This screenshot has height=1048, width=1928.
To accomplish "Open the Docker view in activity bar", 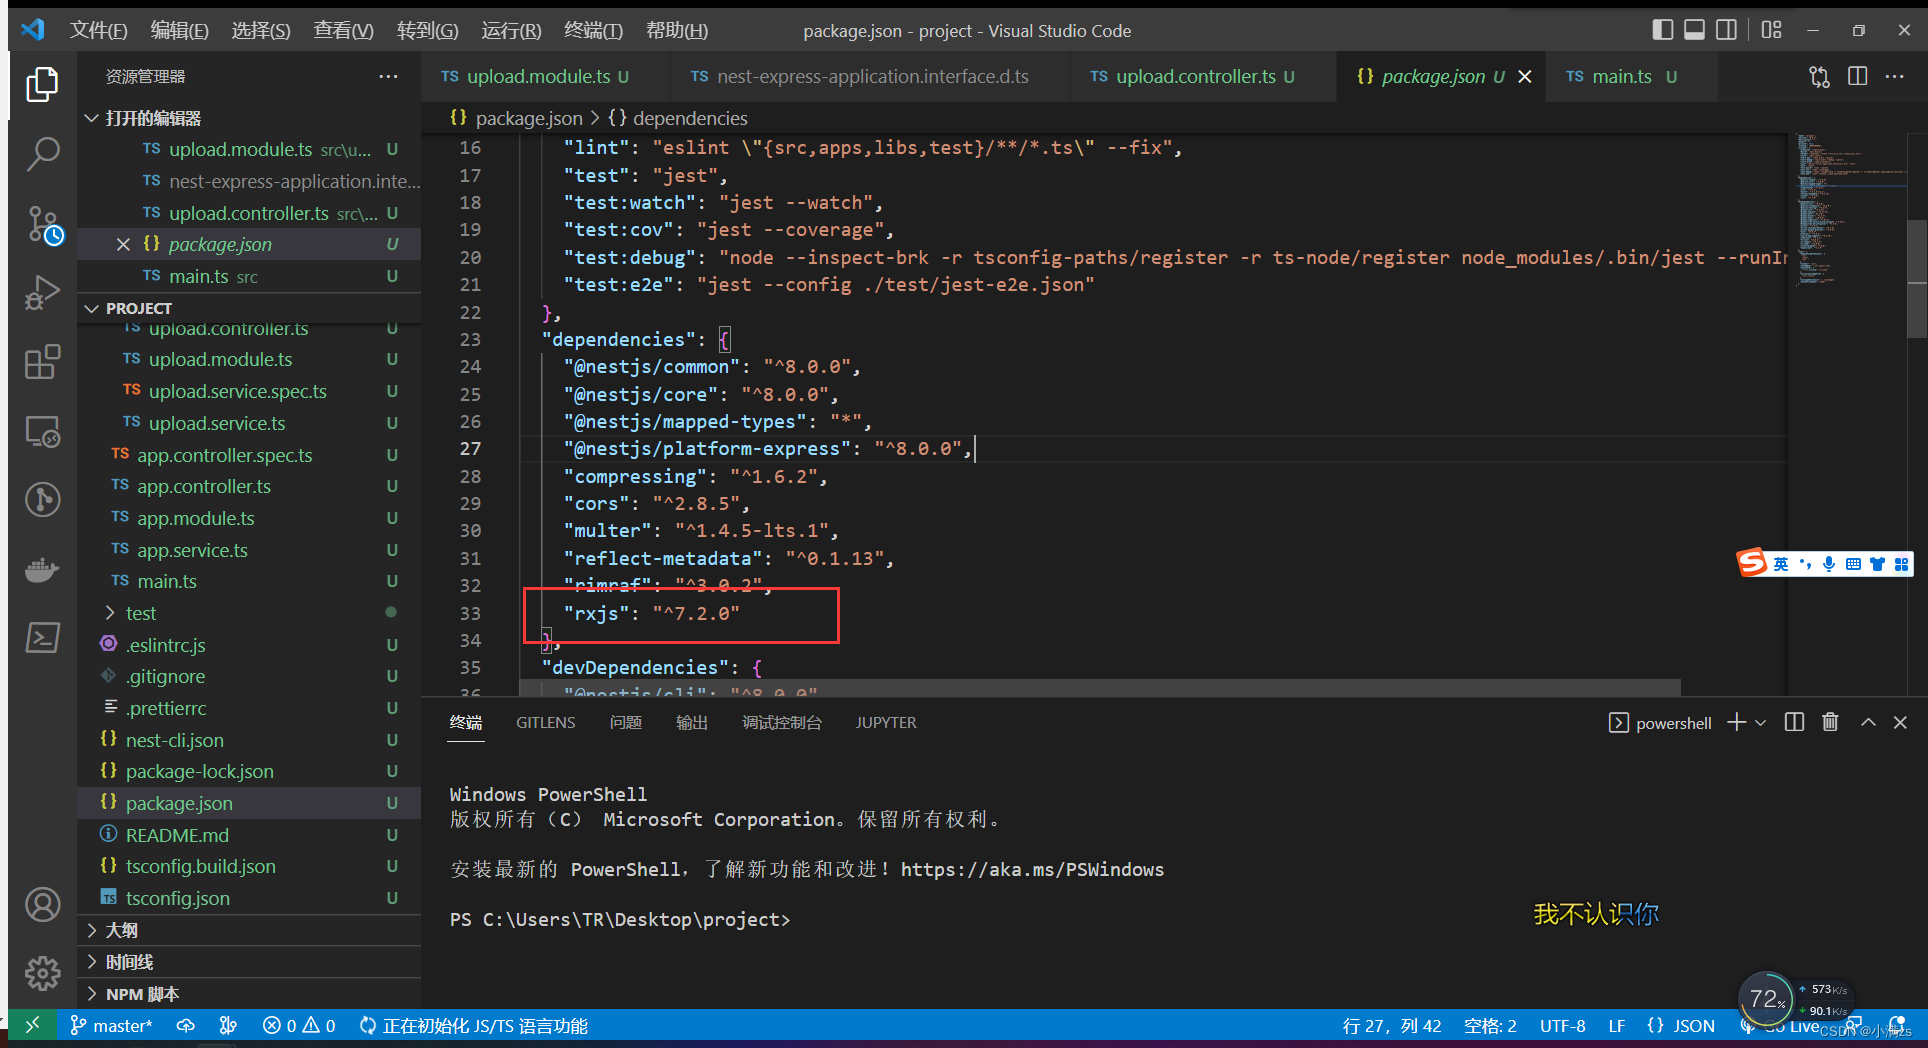I will click(42, 570).
